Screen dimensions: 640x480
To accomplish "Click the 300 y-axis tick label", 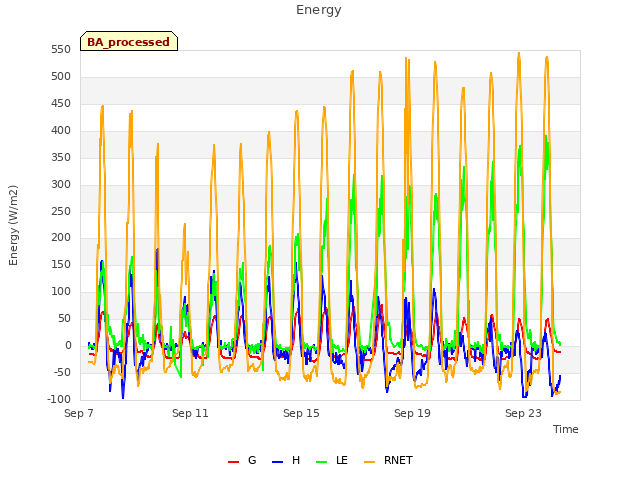I will tap(61, 184).
